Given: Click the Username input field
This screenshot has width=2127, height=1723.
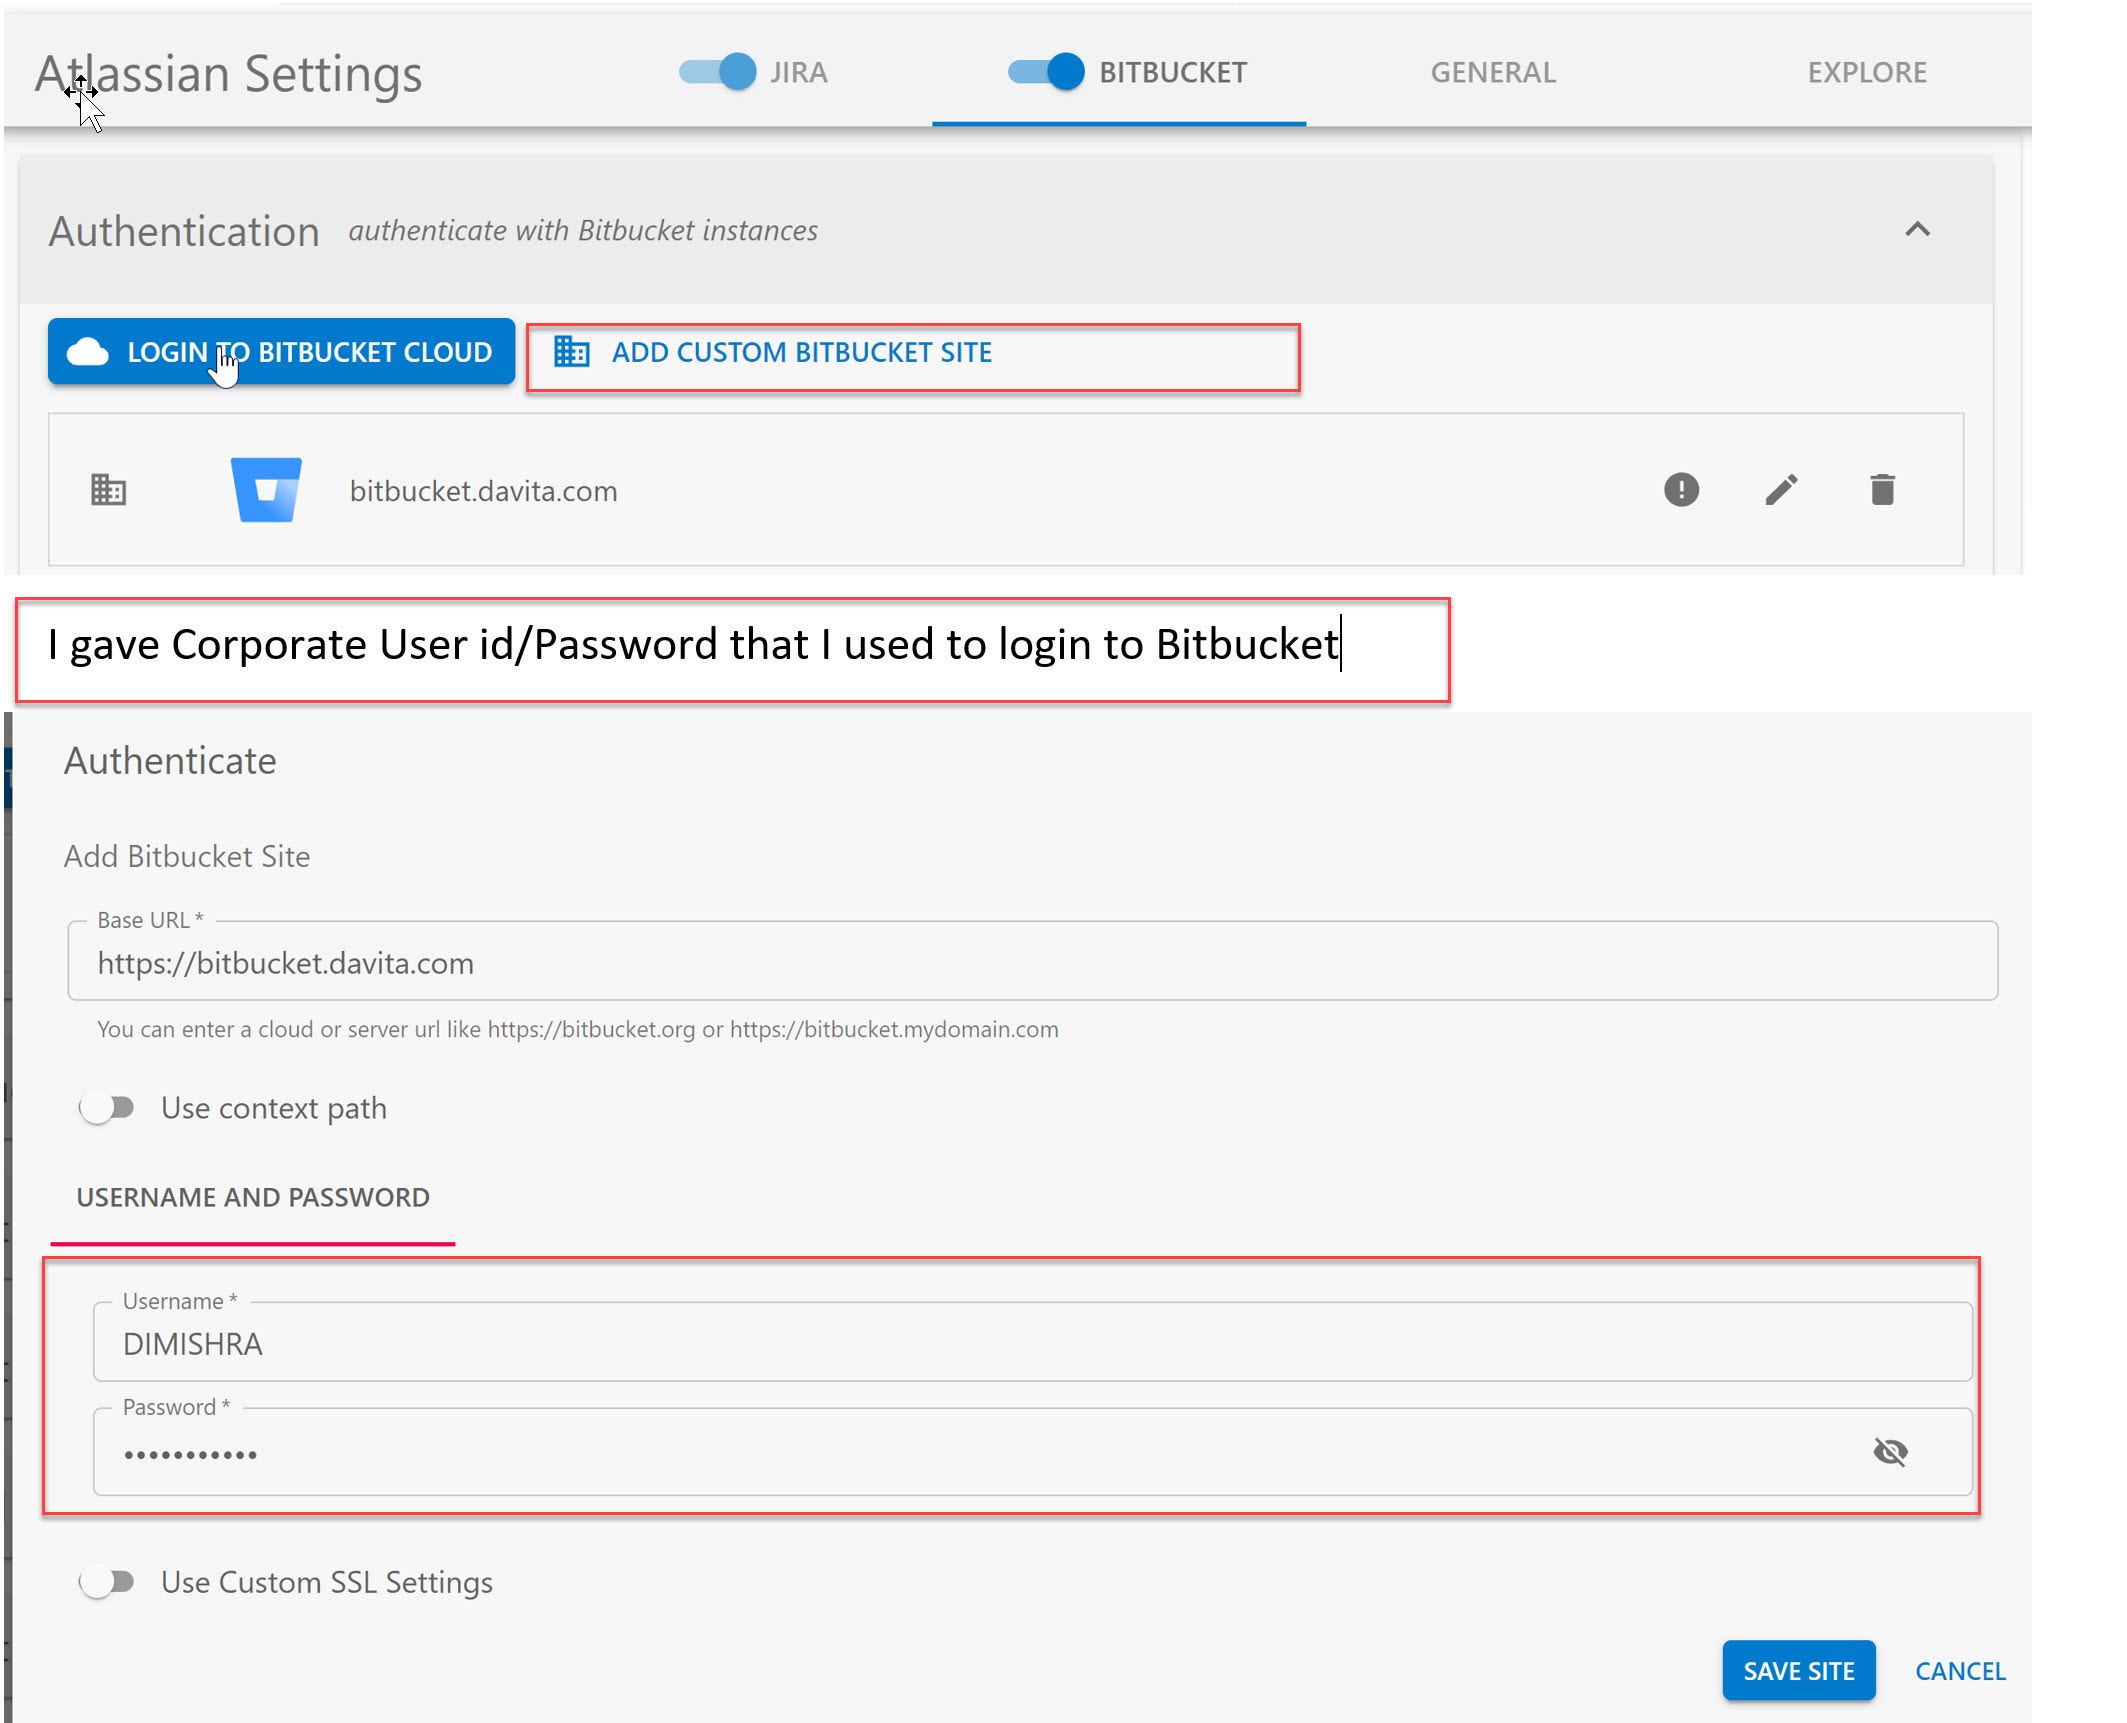Looking at the screenshot, I should [1030, 1344].
